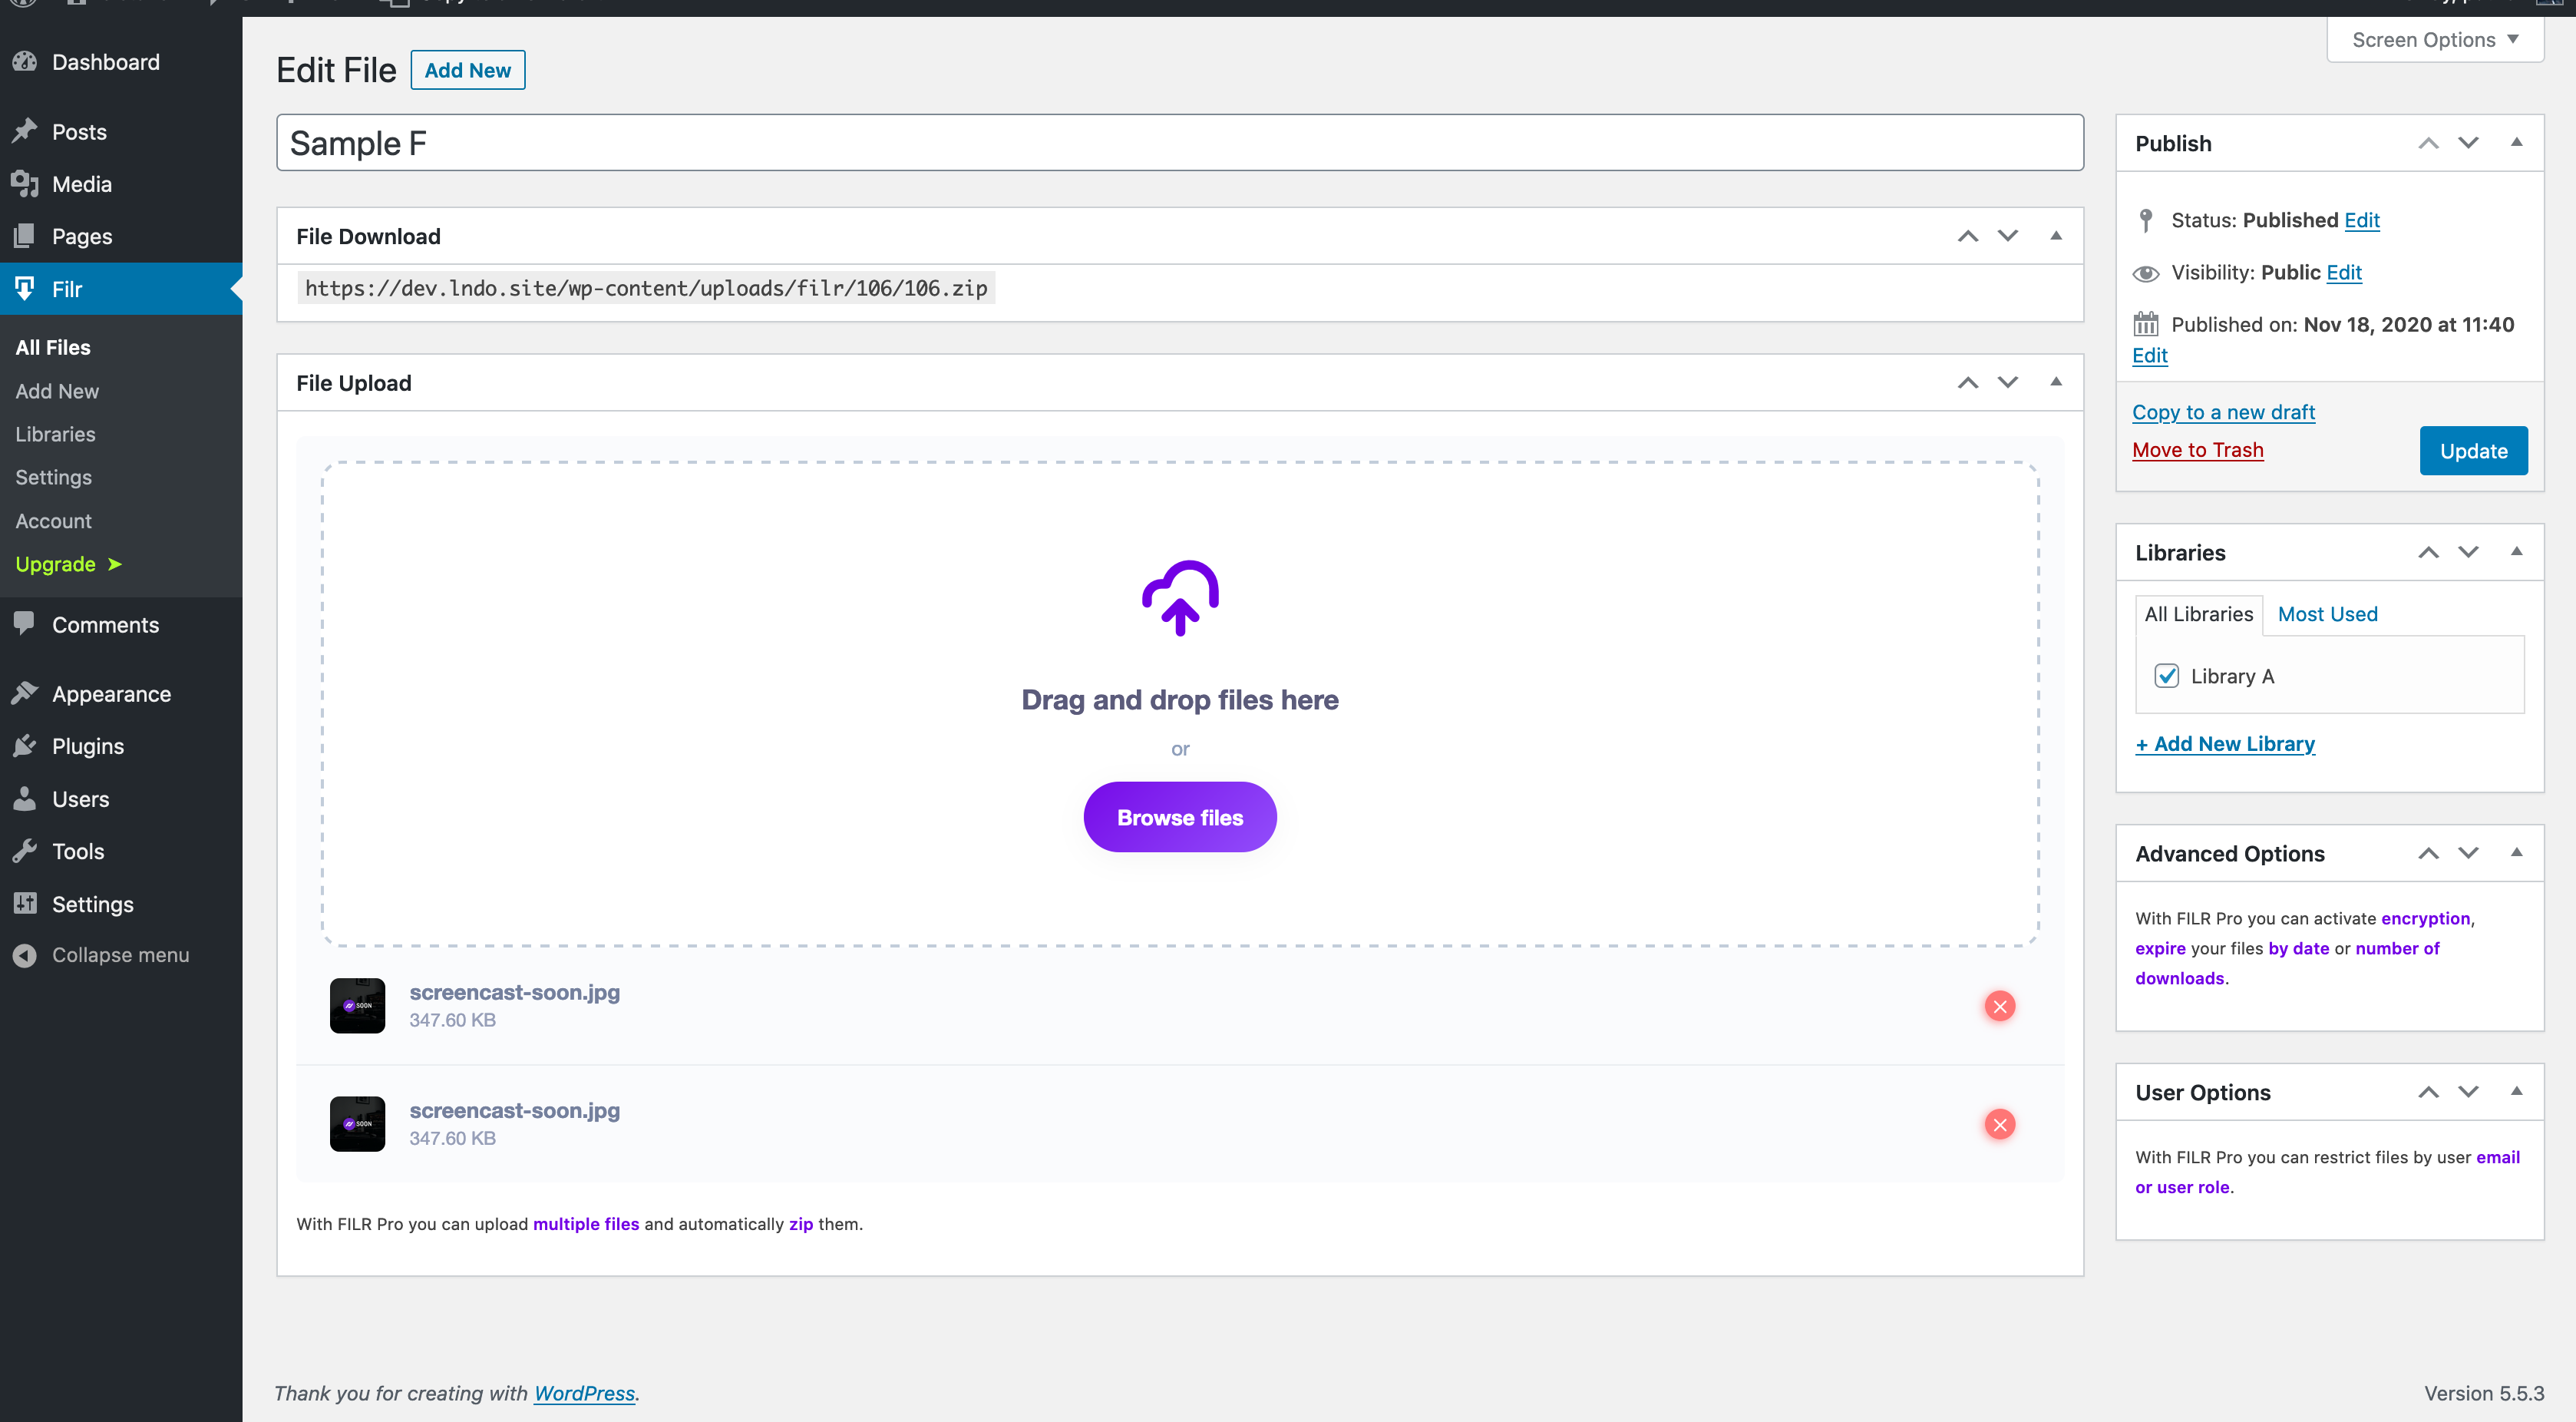Collapse the File Download panel
This screenshot has height=1422, width=2576.
[2056, 236]
